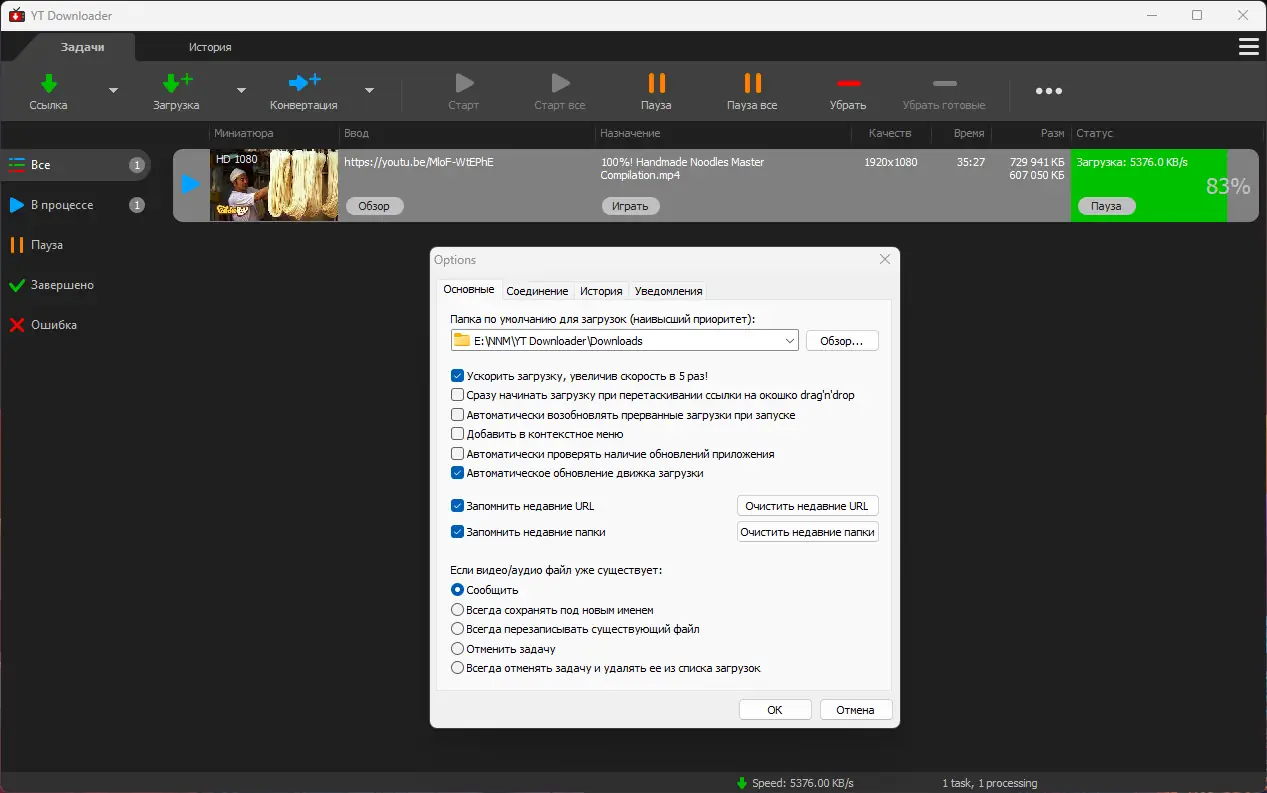1267x793 pixels.
Task: Click the 1920x1080 quality value
Action: tap(891, 161)
